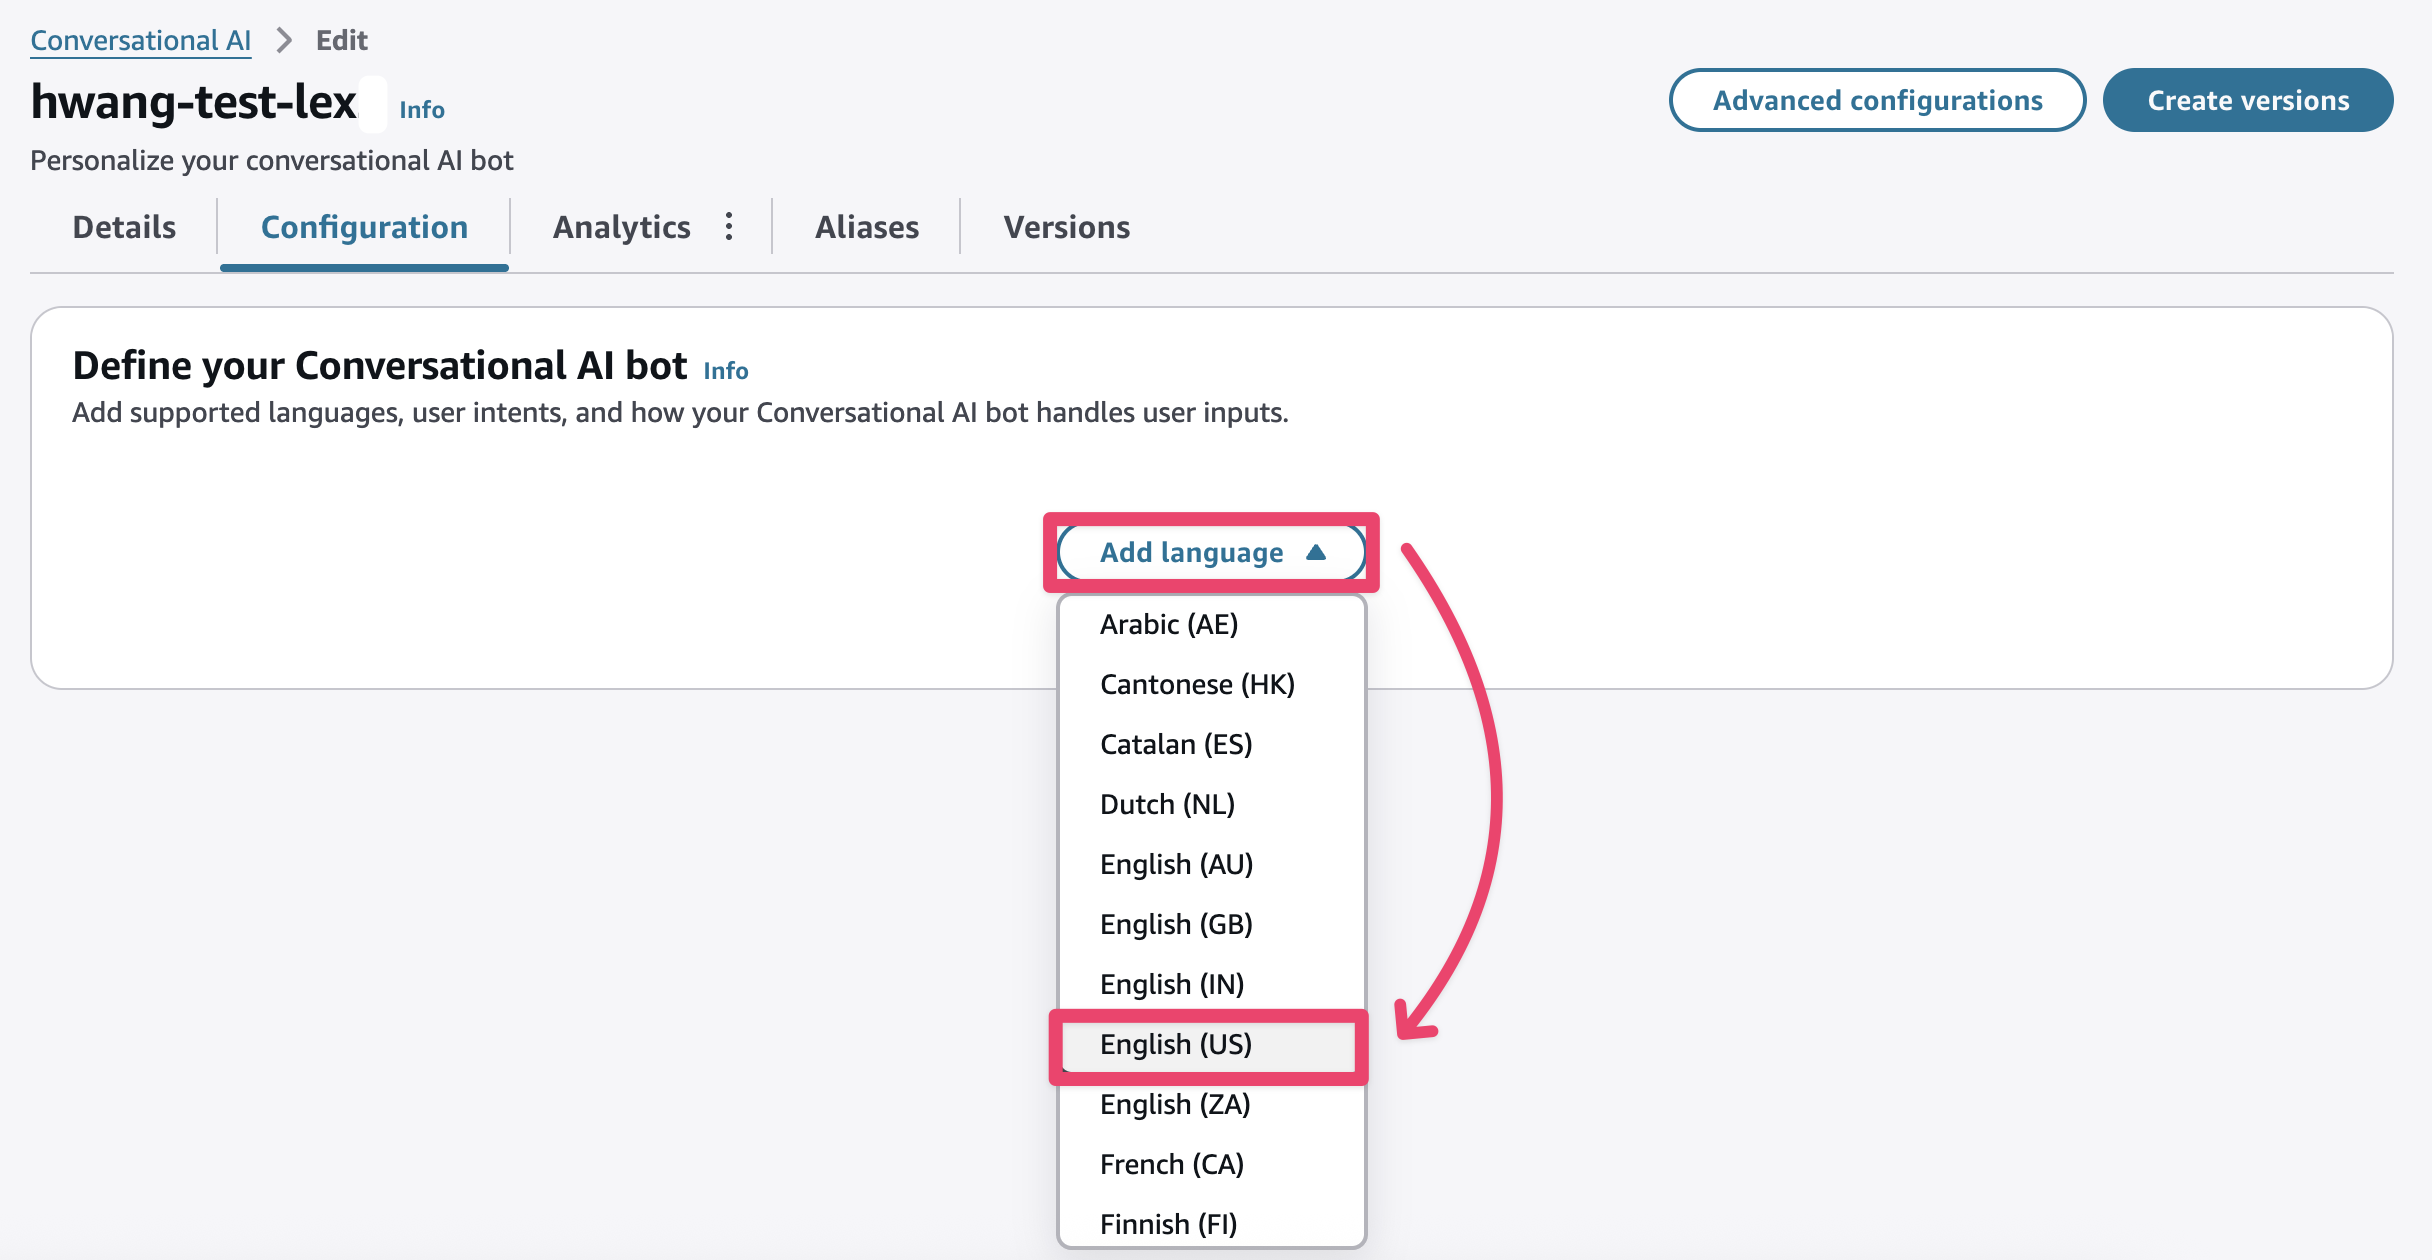2432x1260 pixels.
Task: Pick Cantonese (HK) from the dropdown
Action: coord(1197,684)
